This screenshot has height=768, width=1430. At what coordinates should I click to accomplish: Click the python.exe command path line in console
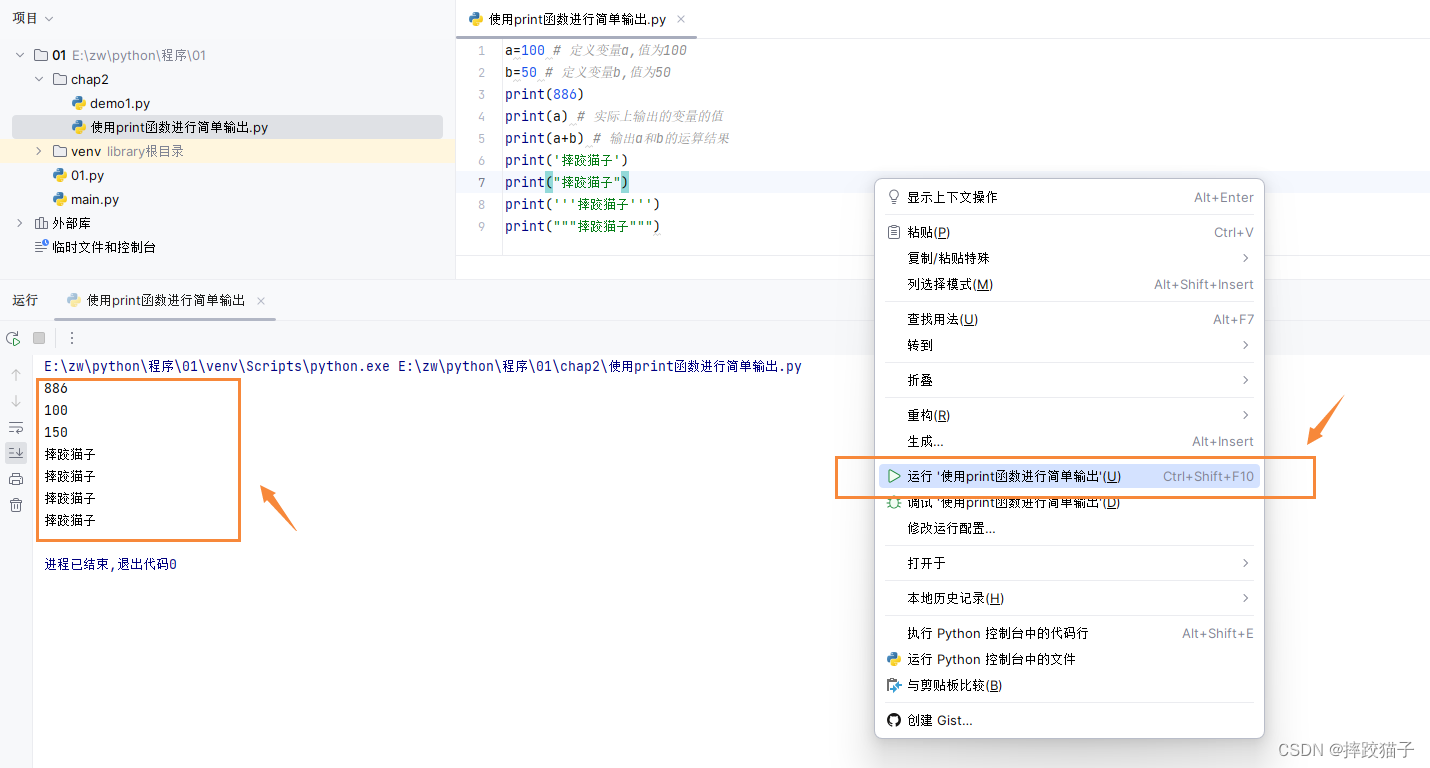pos(423,366)
